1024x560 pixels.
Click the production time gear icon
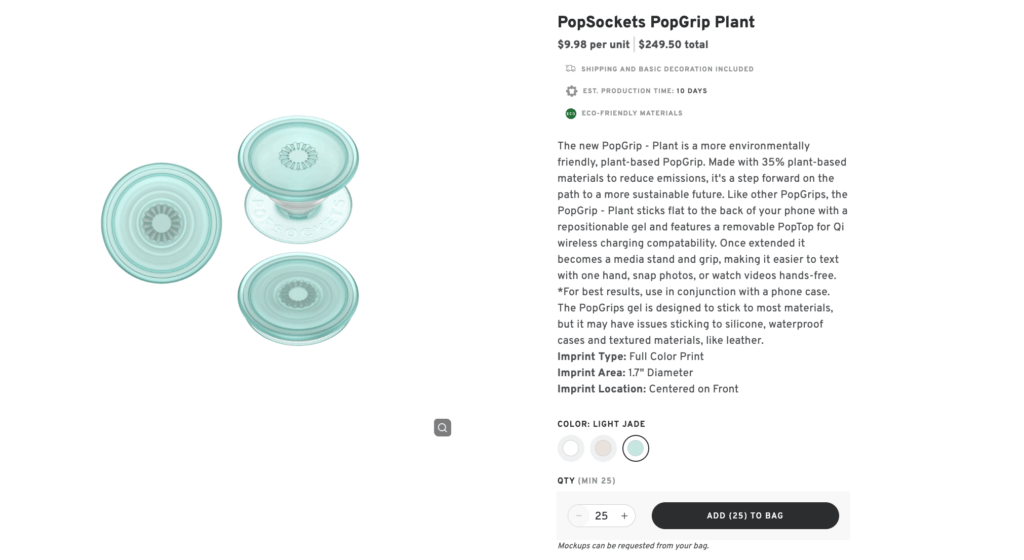571,91
